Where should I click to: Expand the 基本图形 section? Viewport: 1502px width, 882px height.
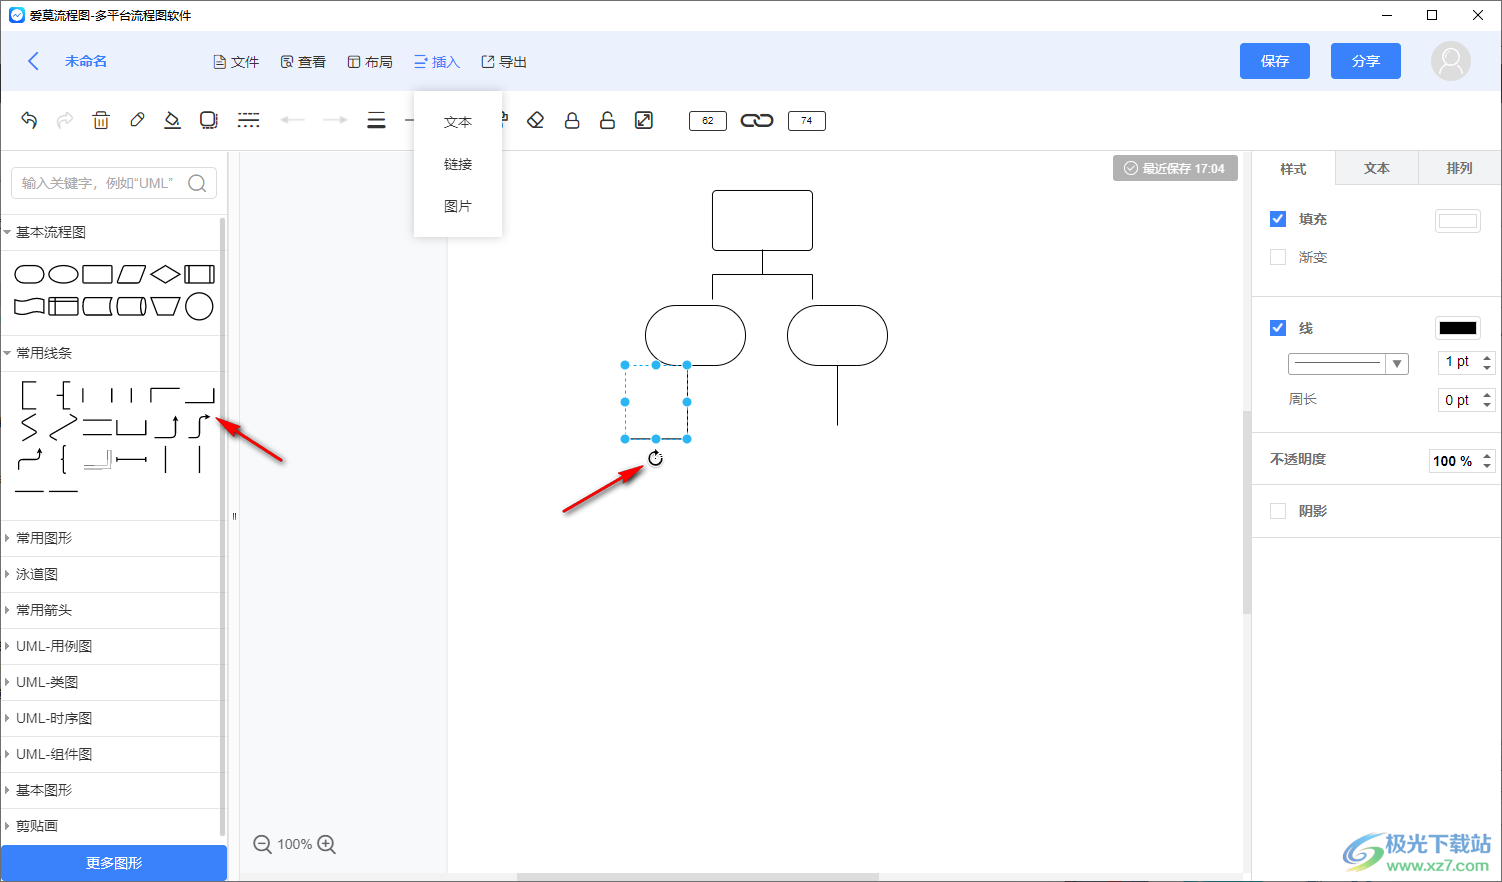point(110,790)
